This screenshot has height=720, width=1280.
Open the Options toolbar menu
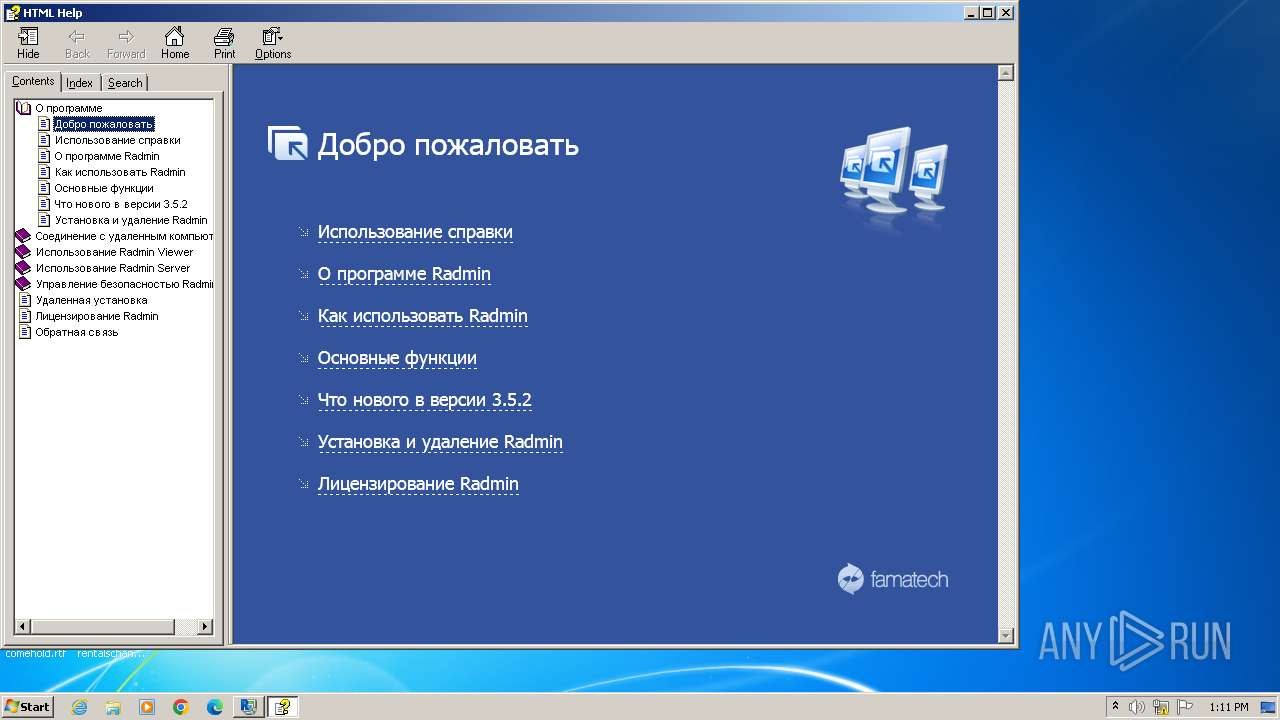[x=273, y=43]
